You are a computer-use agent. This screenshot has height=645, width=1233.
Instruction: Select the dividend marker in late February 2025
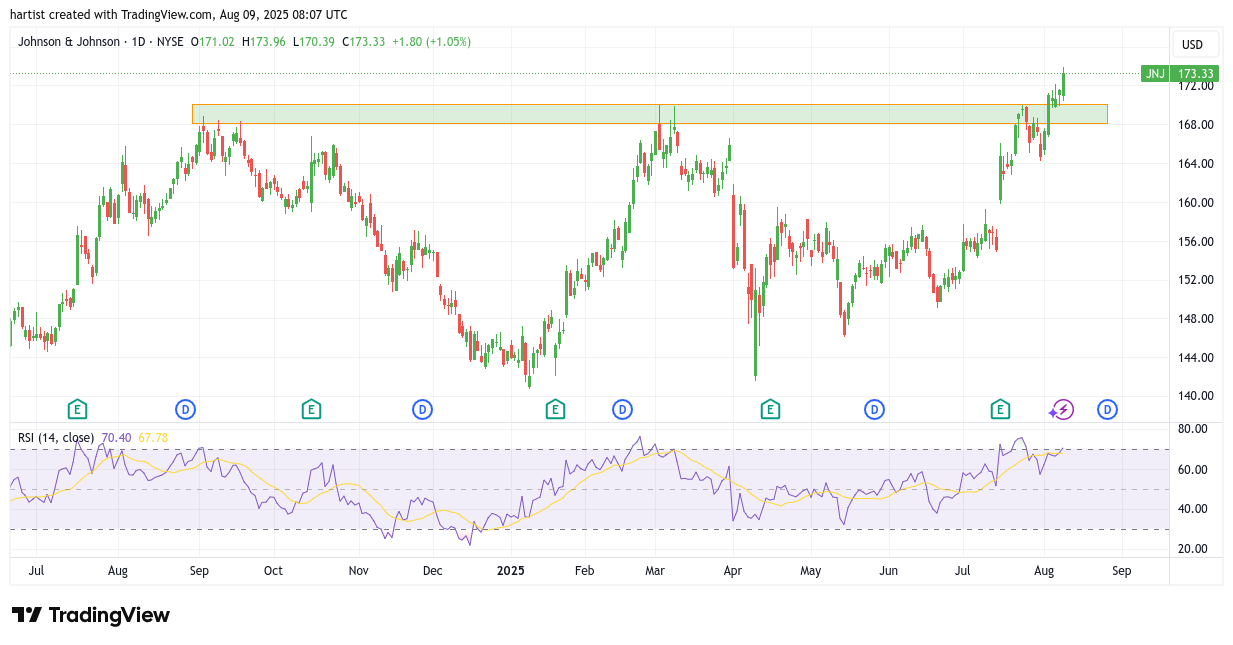click(x=623, y=409)
